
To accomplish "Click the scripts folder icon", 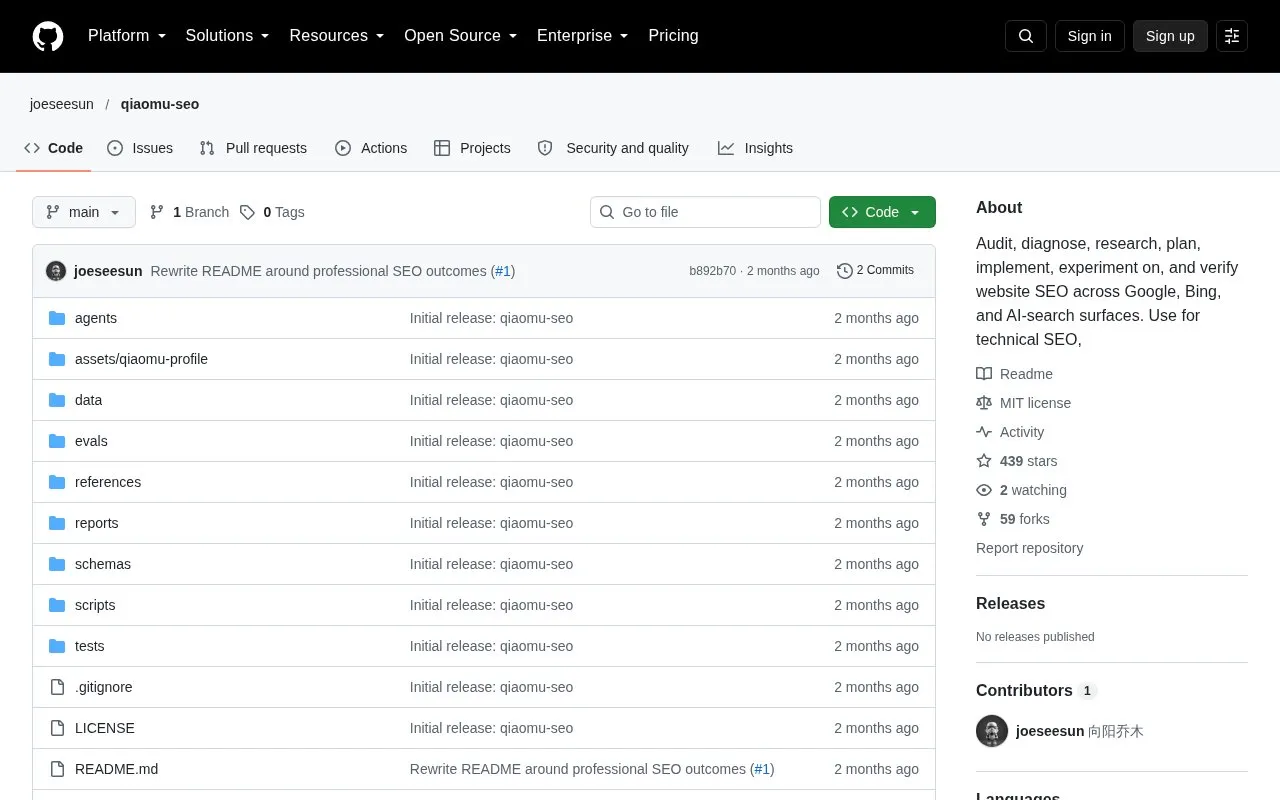I will [x=57, y=605].
